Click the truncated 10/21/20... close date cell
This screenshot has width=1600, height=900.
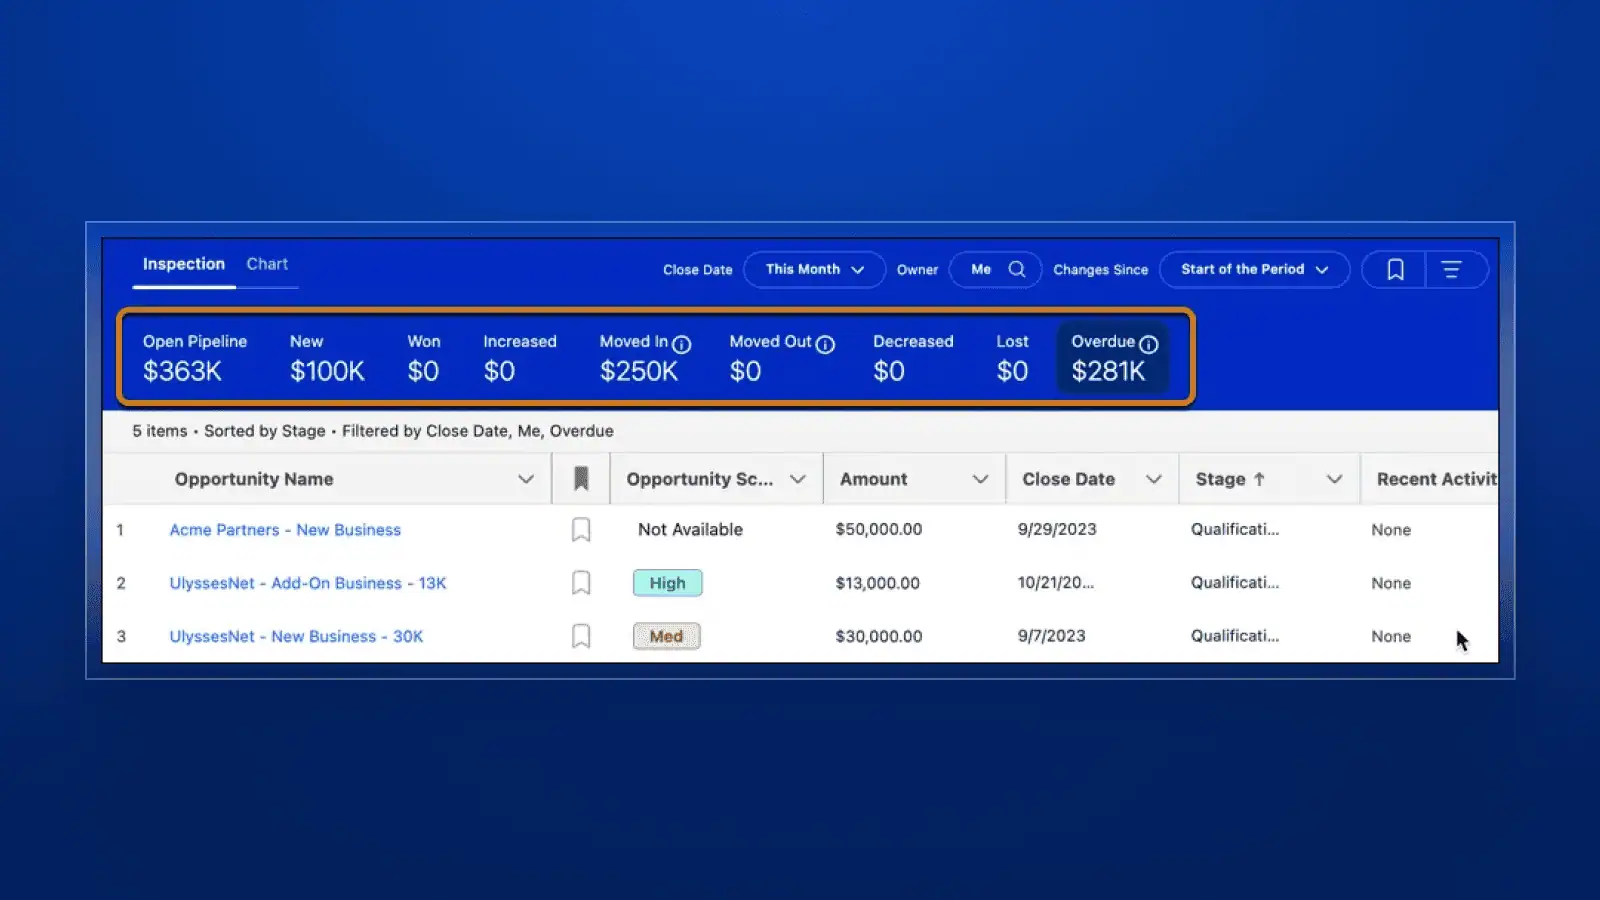[x=1055, y=583]
